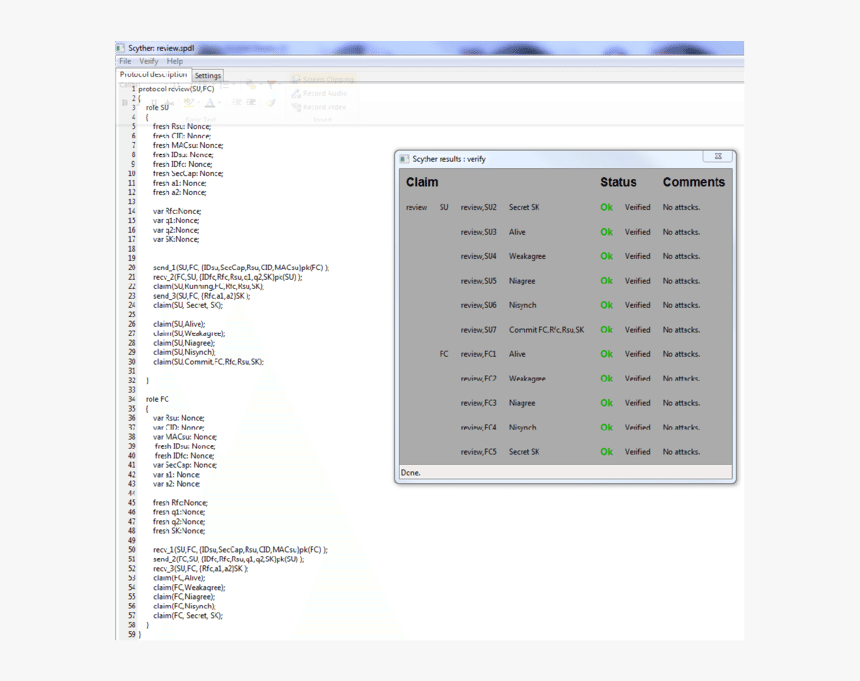Select the Font Color icon in the faded toolbar

211,102
